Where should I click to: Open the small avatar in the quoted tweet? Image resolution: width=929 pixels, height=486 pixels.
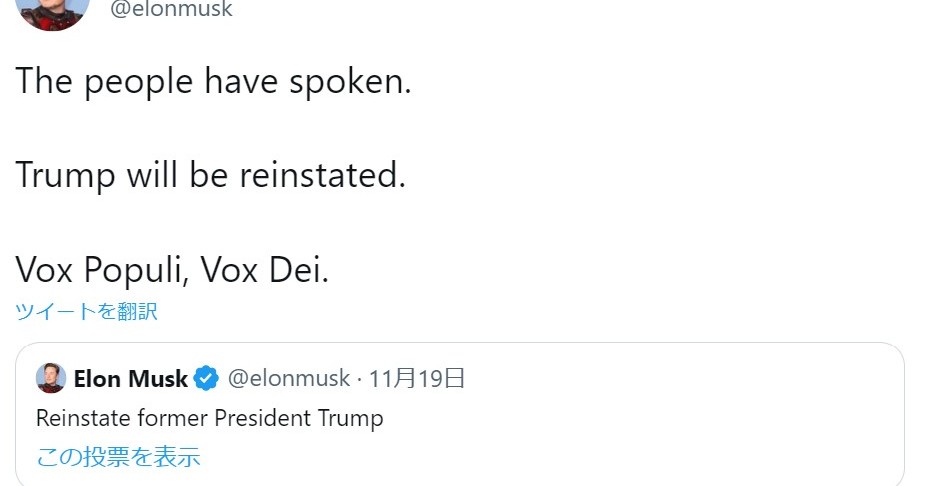51,378
